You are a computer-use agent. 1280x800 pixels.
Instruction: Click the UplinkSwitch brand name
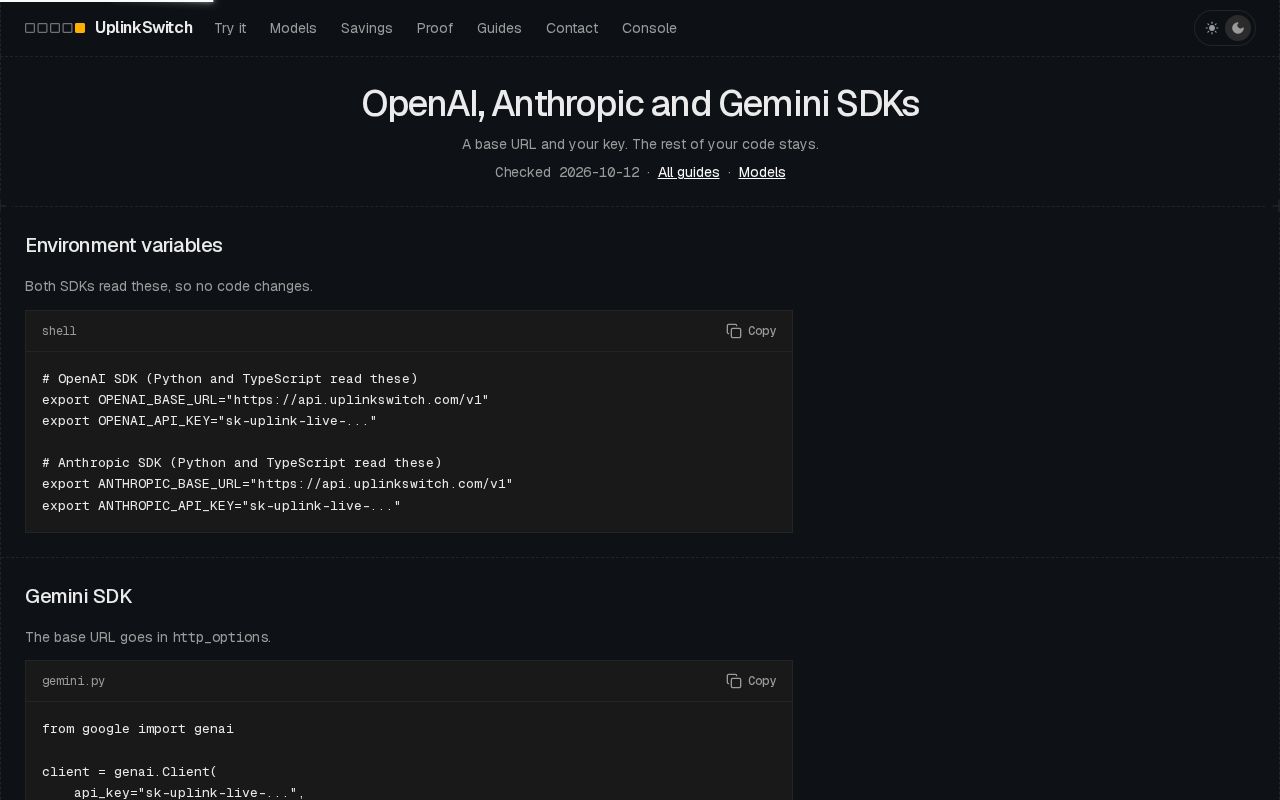click(144, 28)
